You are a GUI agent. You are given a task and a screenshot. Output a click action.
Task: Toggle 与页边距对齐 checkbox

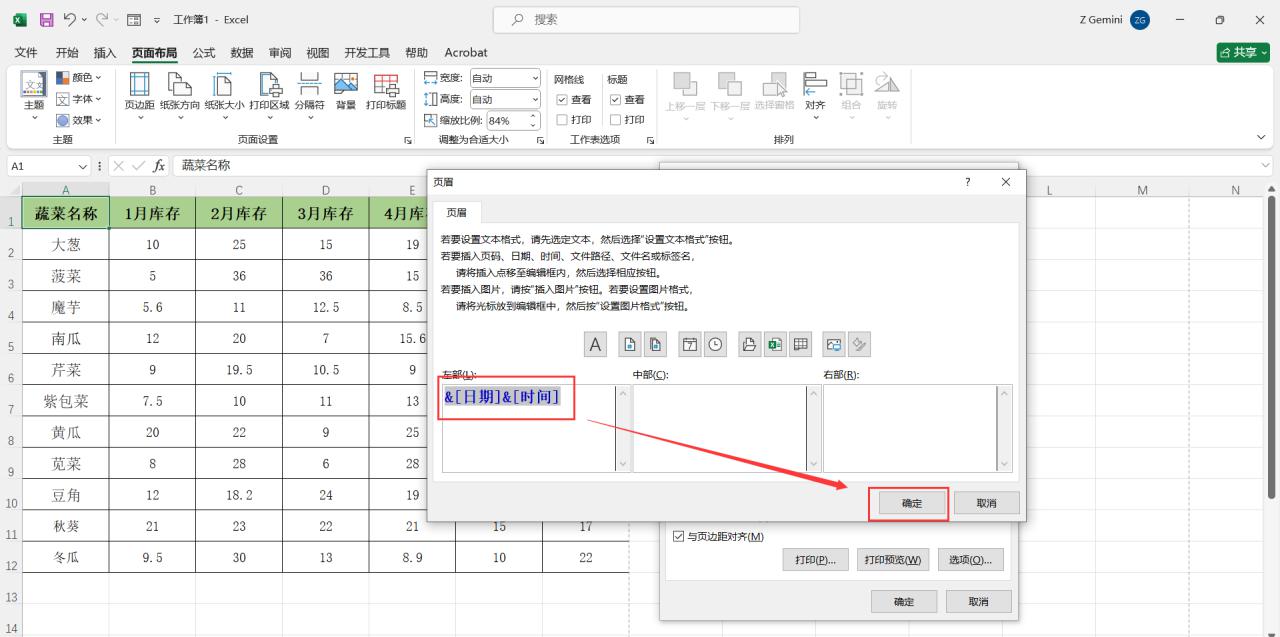tap(680, 537)
